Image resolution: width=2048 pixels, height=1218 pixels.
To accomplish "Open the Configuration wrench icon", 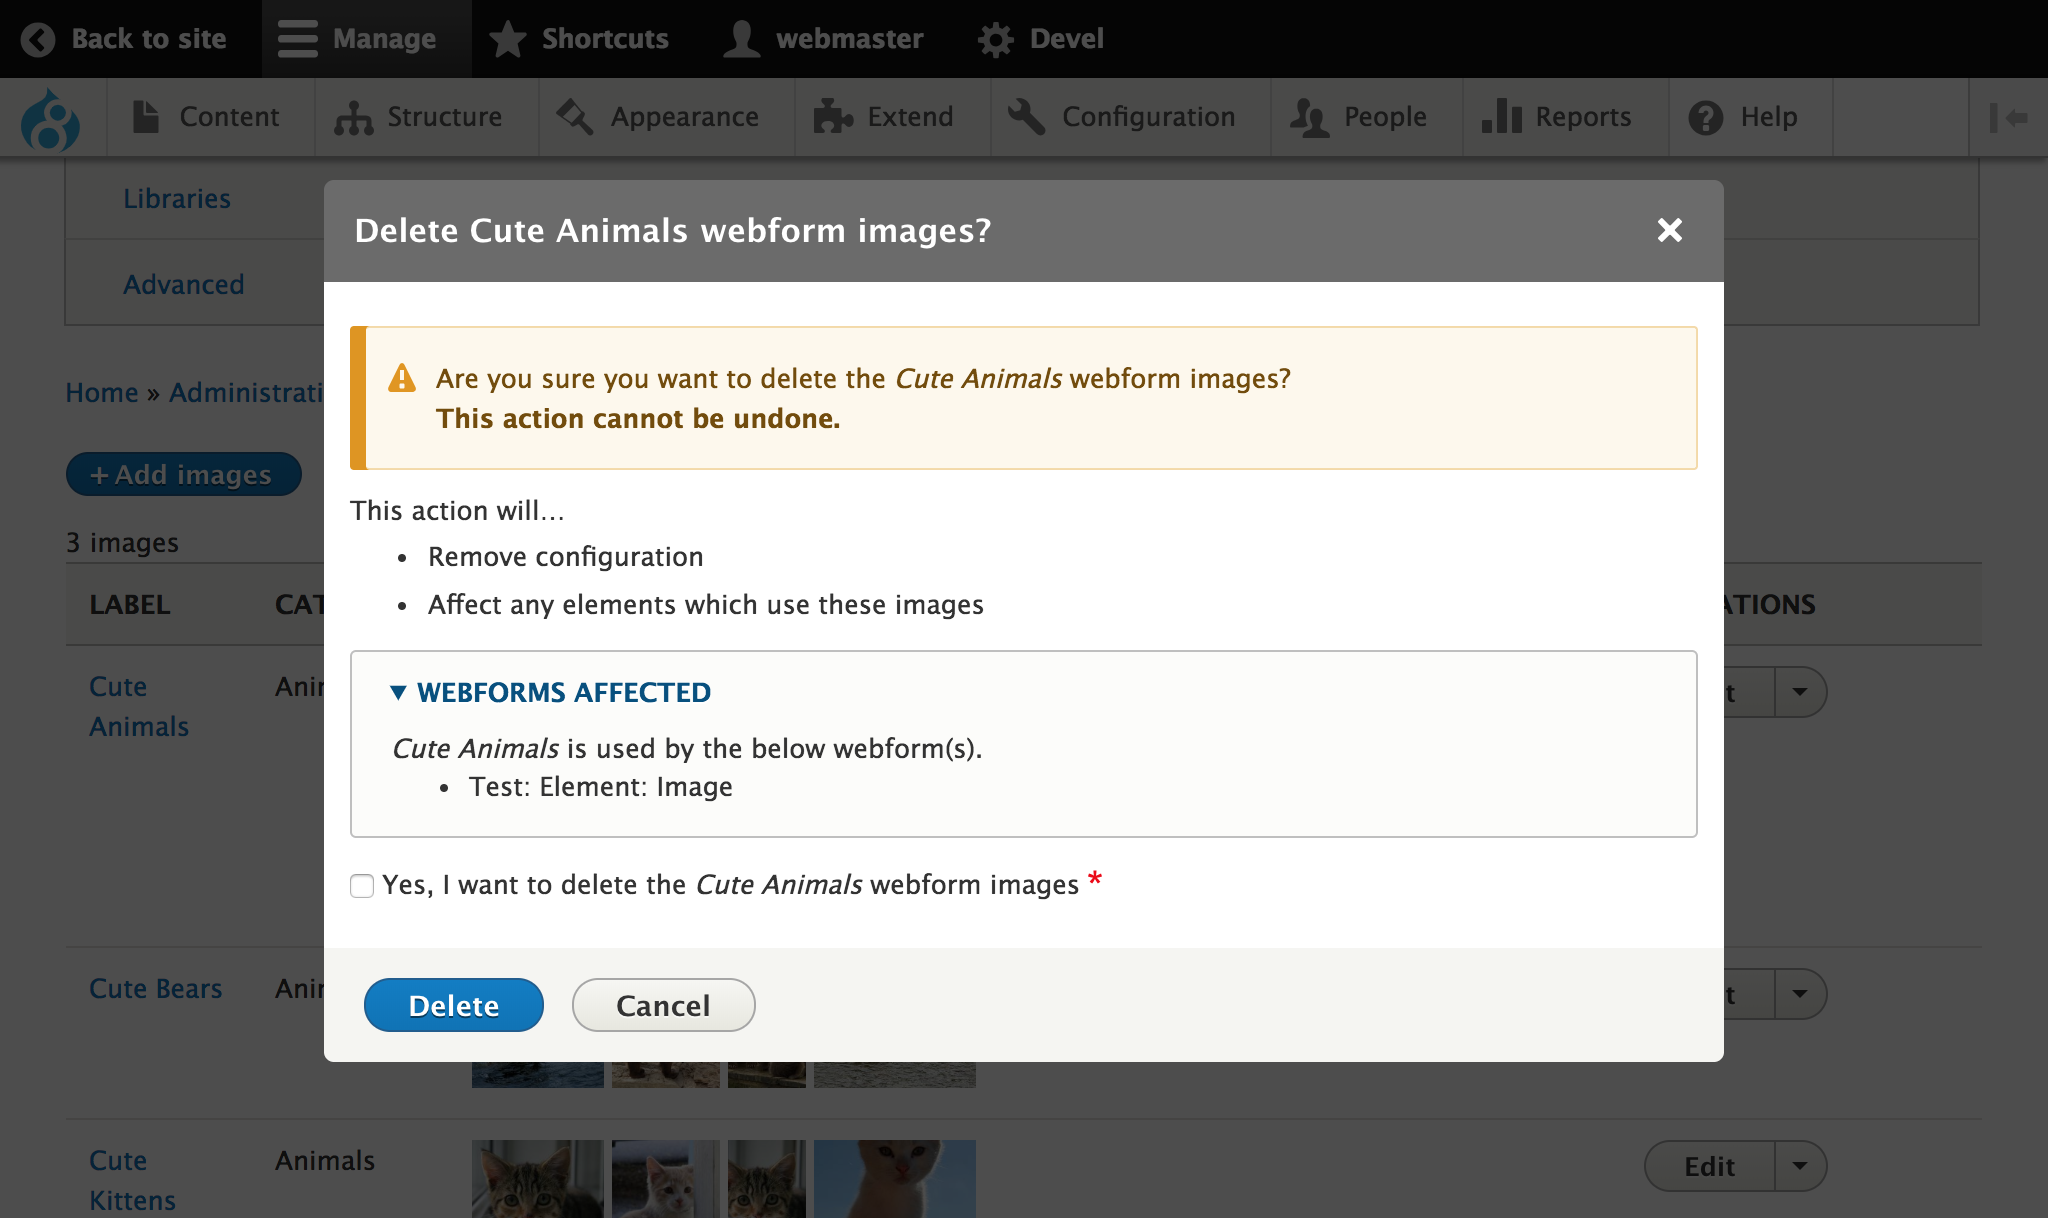I will (1025, 116).
